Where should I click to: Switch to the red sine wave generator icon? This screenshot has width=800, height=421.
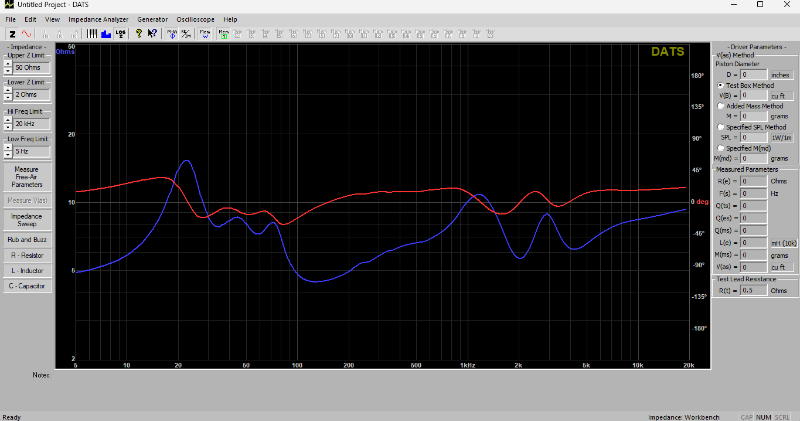pos(26,34)
